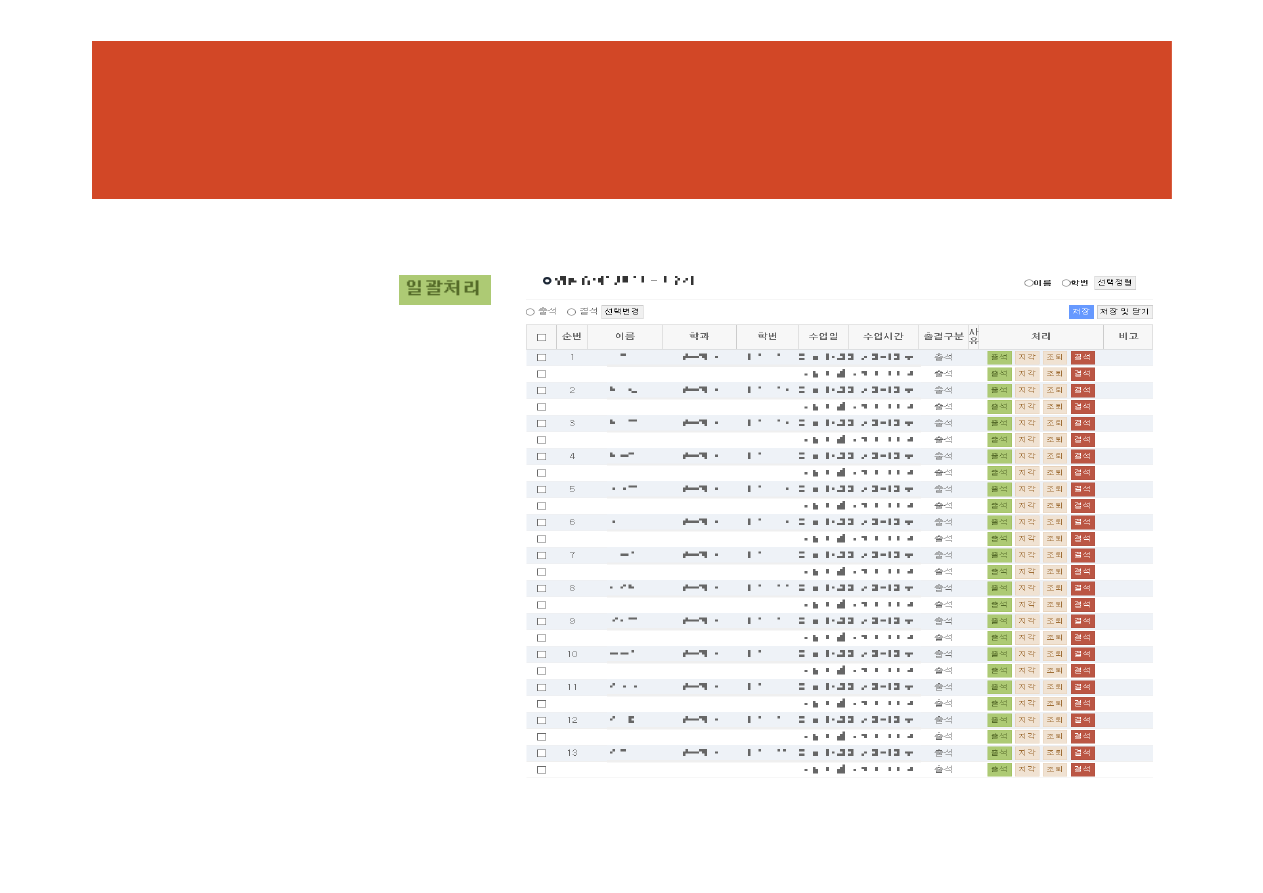Toggle the select-all checkbox in table header
The image size is (1263, 893).
point(541,337)
